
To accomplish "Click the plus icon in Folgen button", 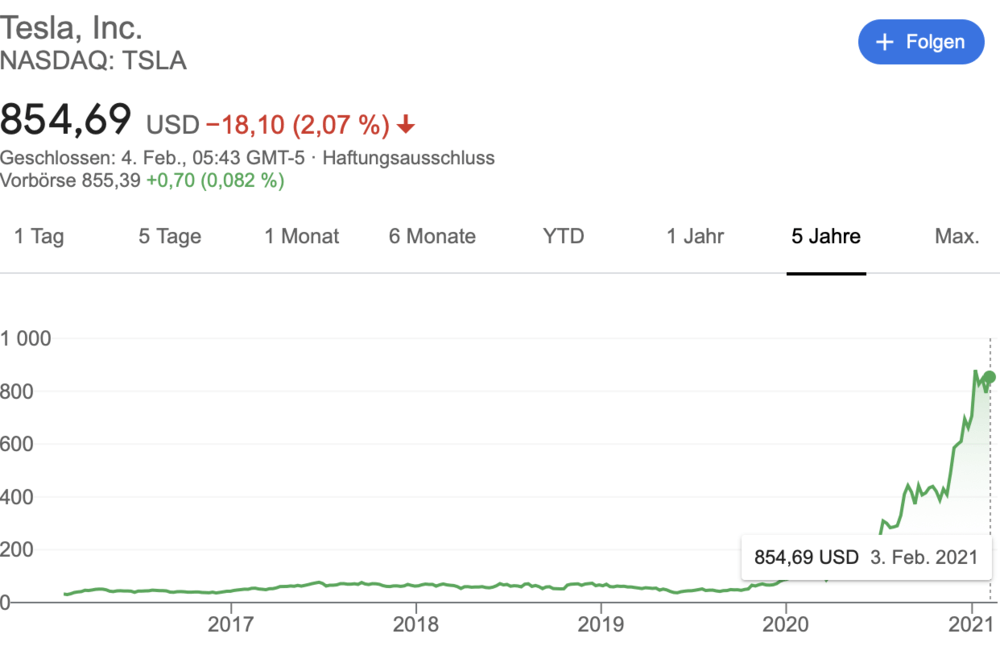I will click(885, 42).
